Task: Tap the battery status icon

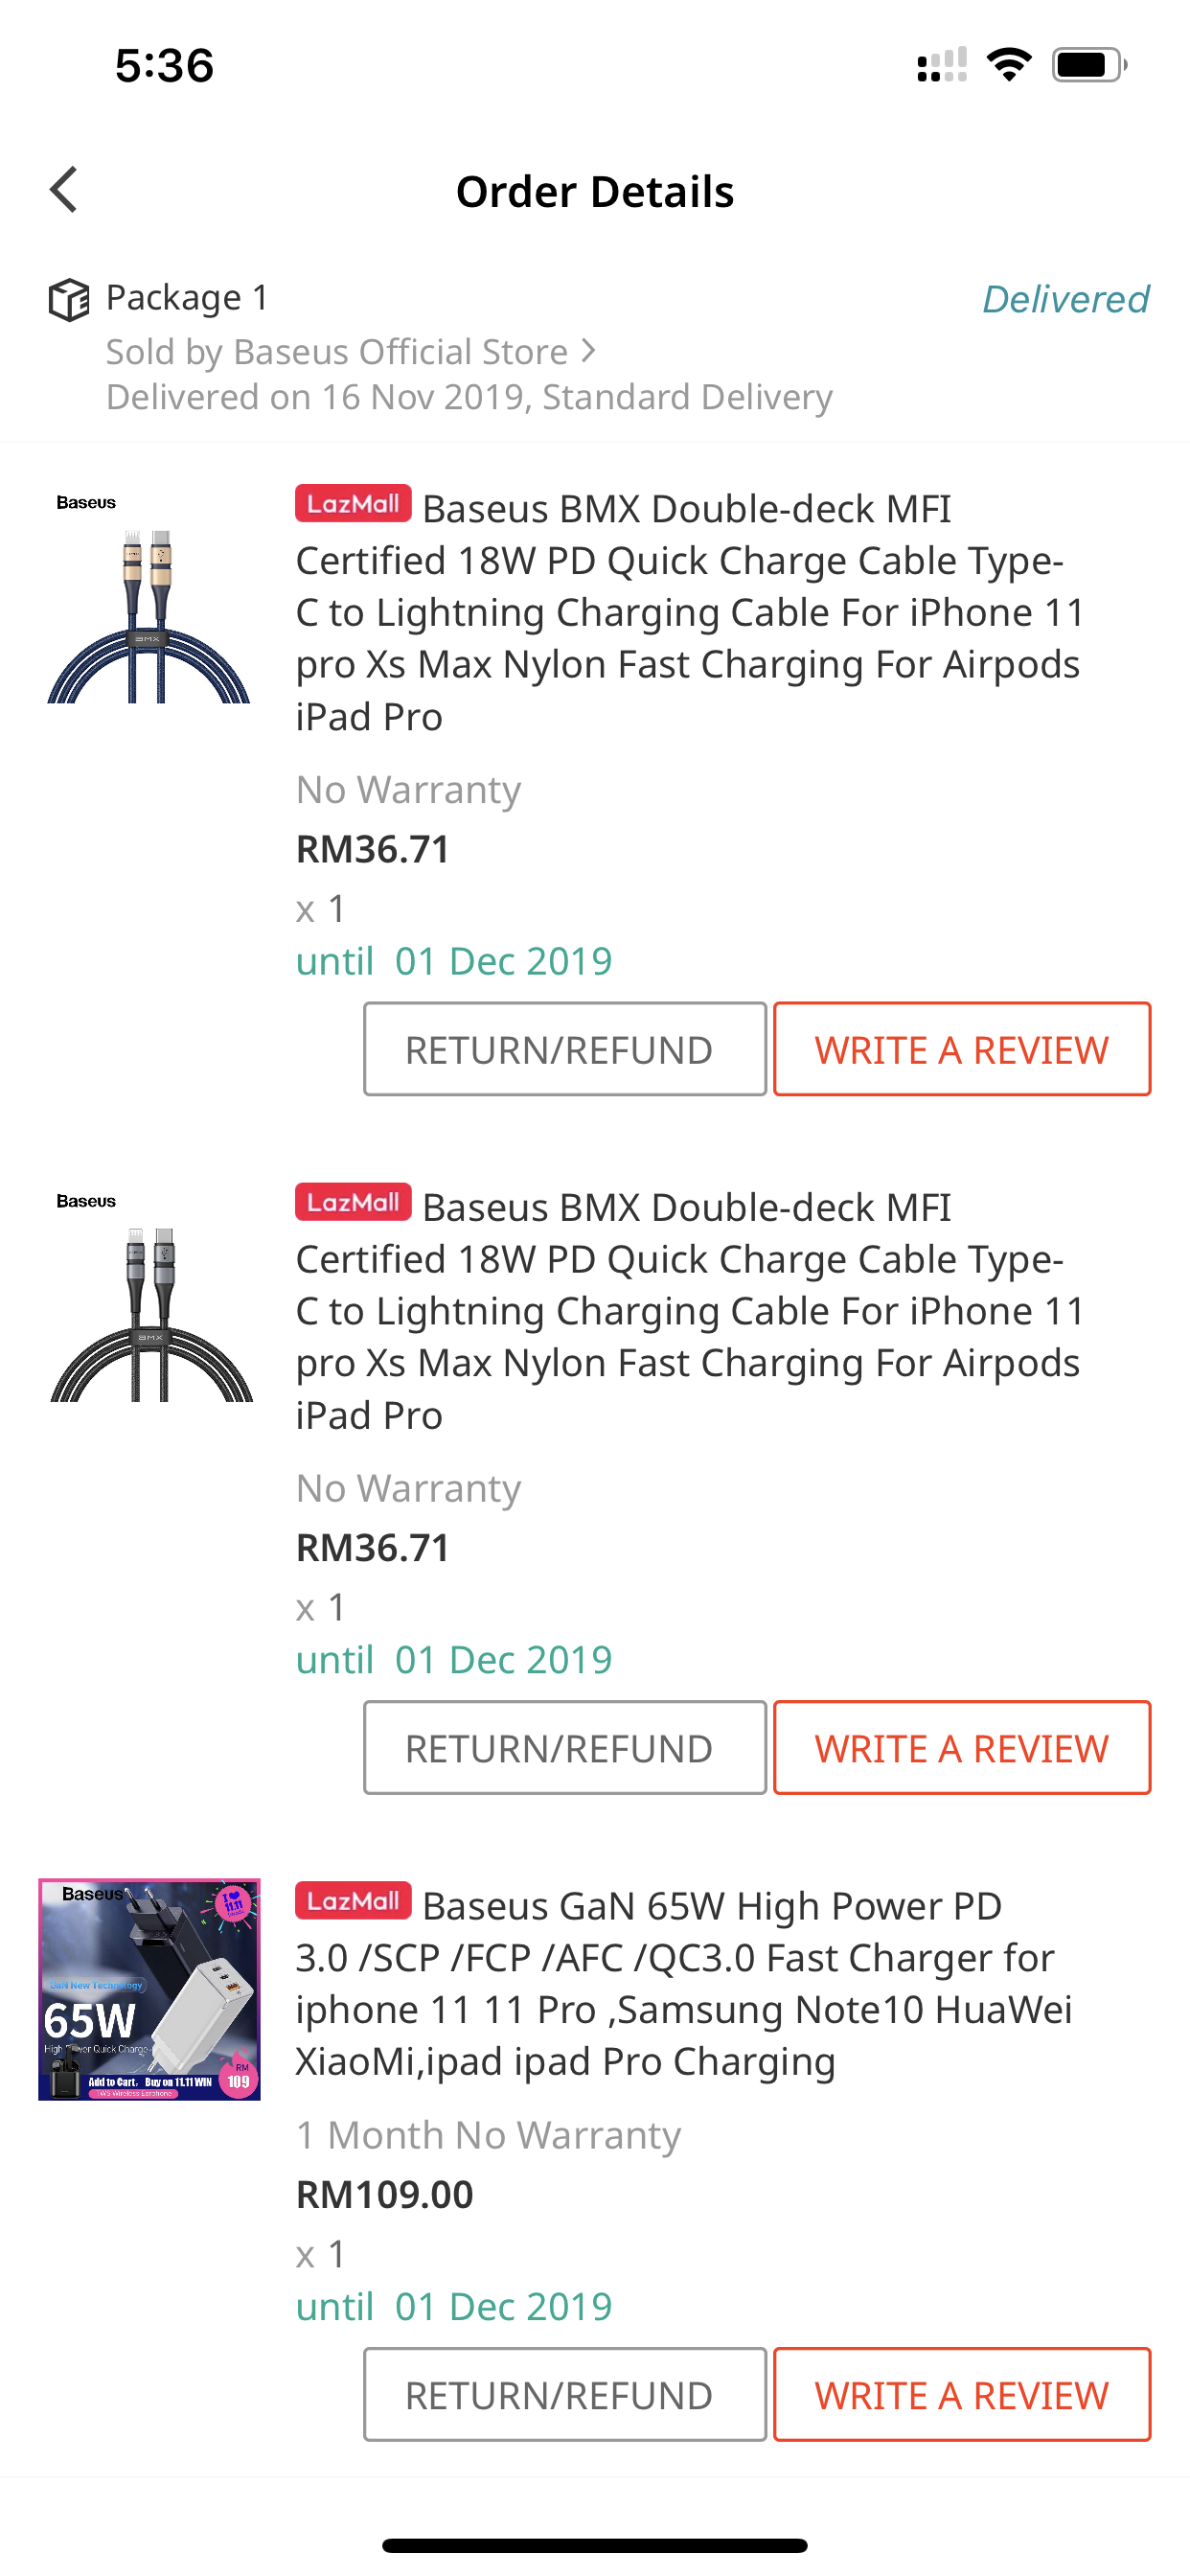Action: pos(1089,66)
